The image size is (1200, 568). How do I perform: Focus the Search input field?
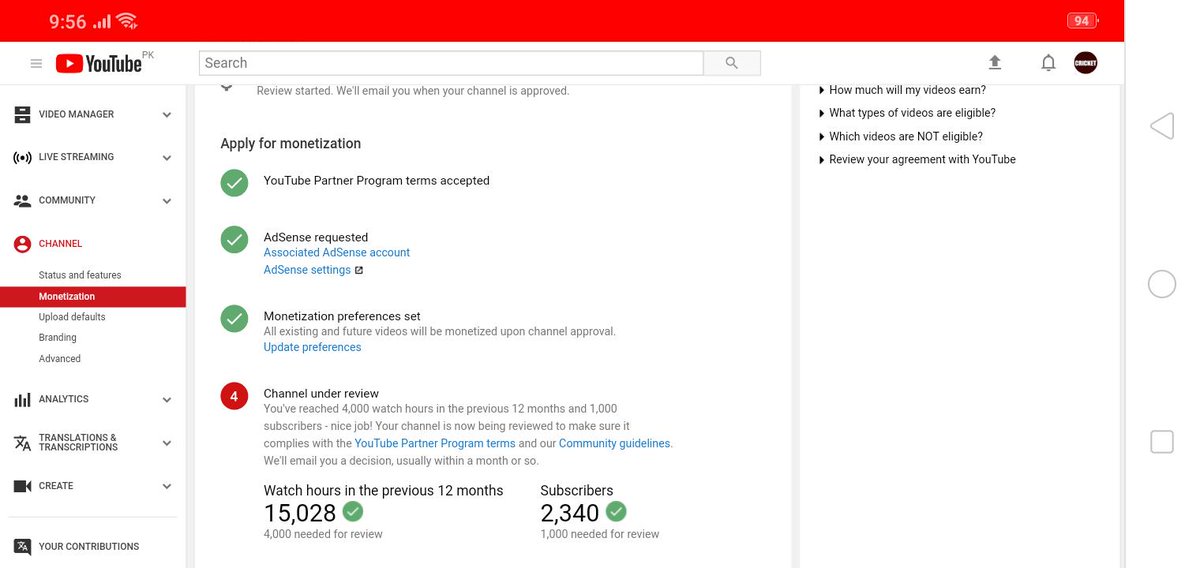(451, 63)
